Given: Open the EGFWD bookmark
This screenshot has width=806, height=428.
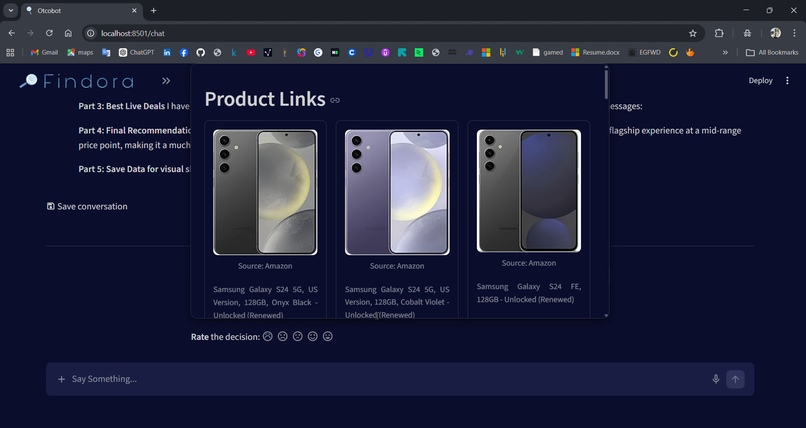Looking at the screenshot, I should [x=644, y=52].
